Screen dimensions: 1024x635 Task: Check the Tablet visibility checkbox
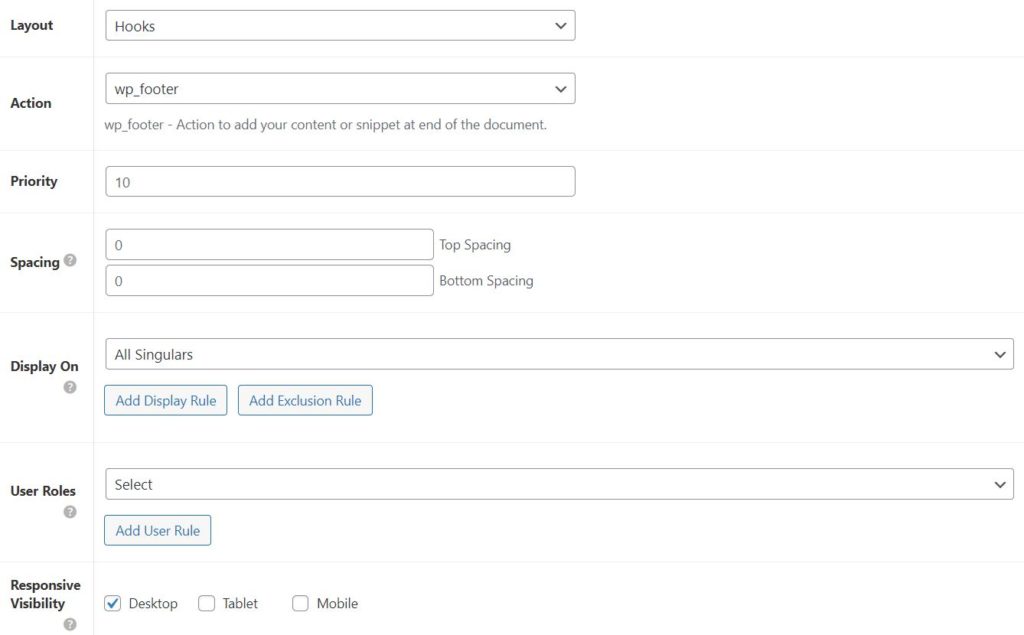tap(206, 603)
